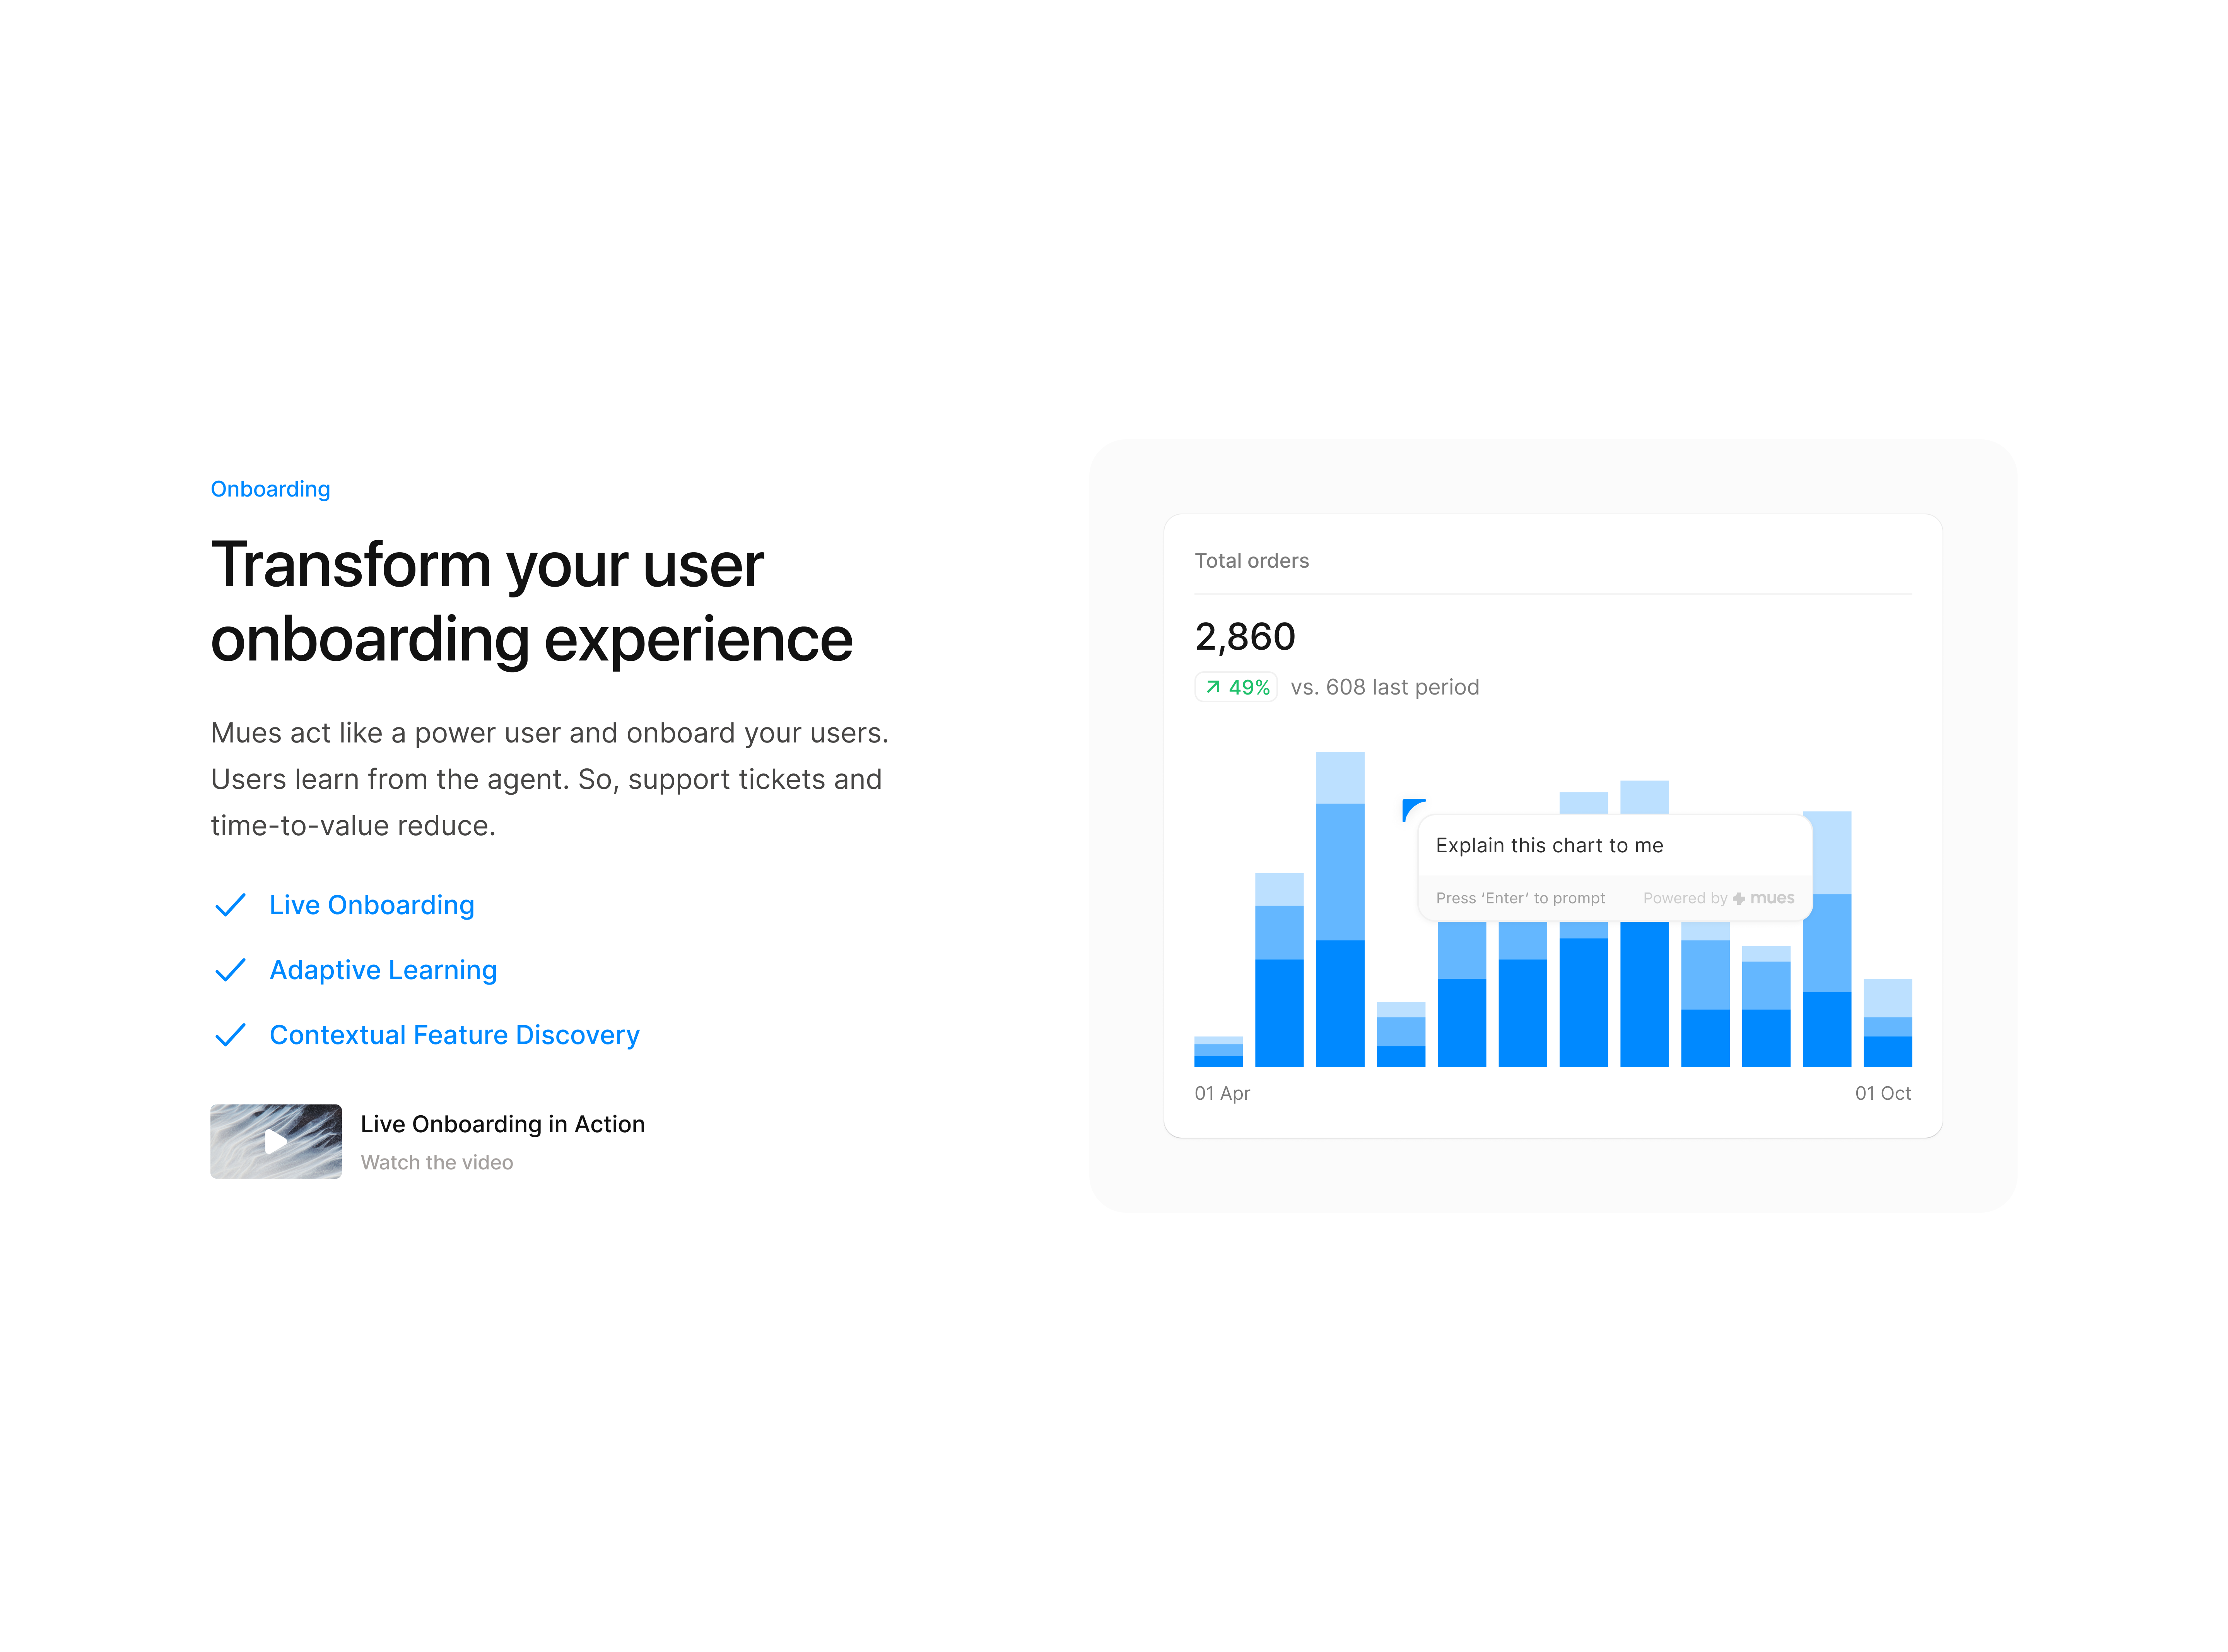Open the Adaptive Learning link
This screenshot has width=2228, height=1652.
pyautogui.click(x=383, y=970)
